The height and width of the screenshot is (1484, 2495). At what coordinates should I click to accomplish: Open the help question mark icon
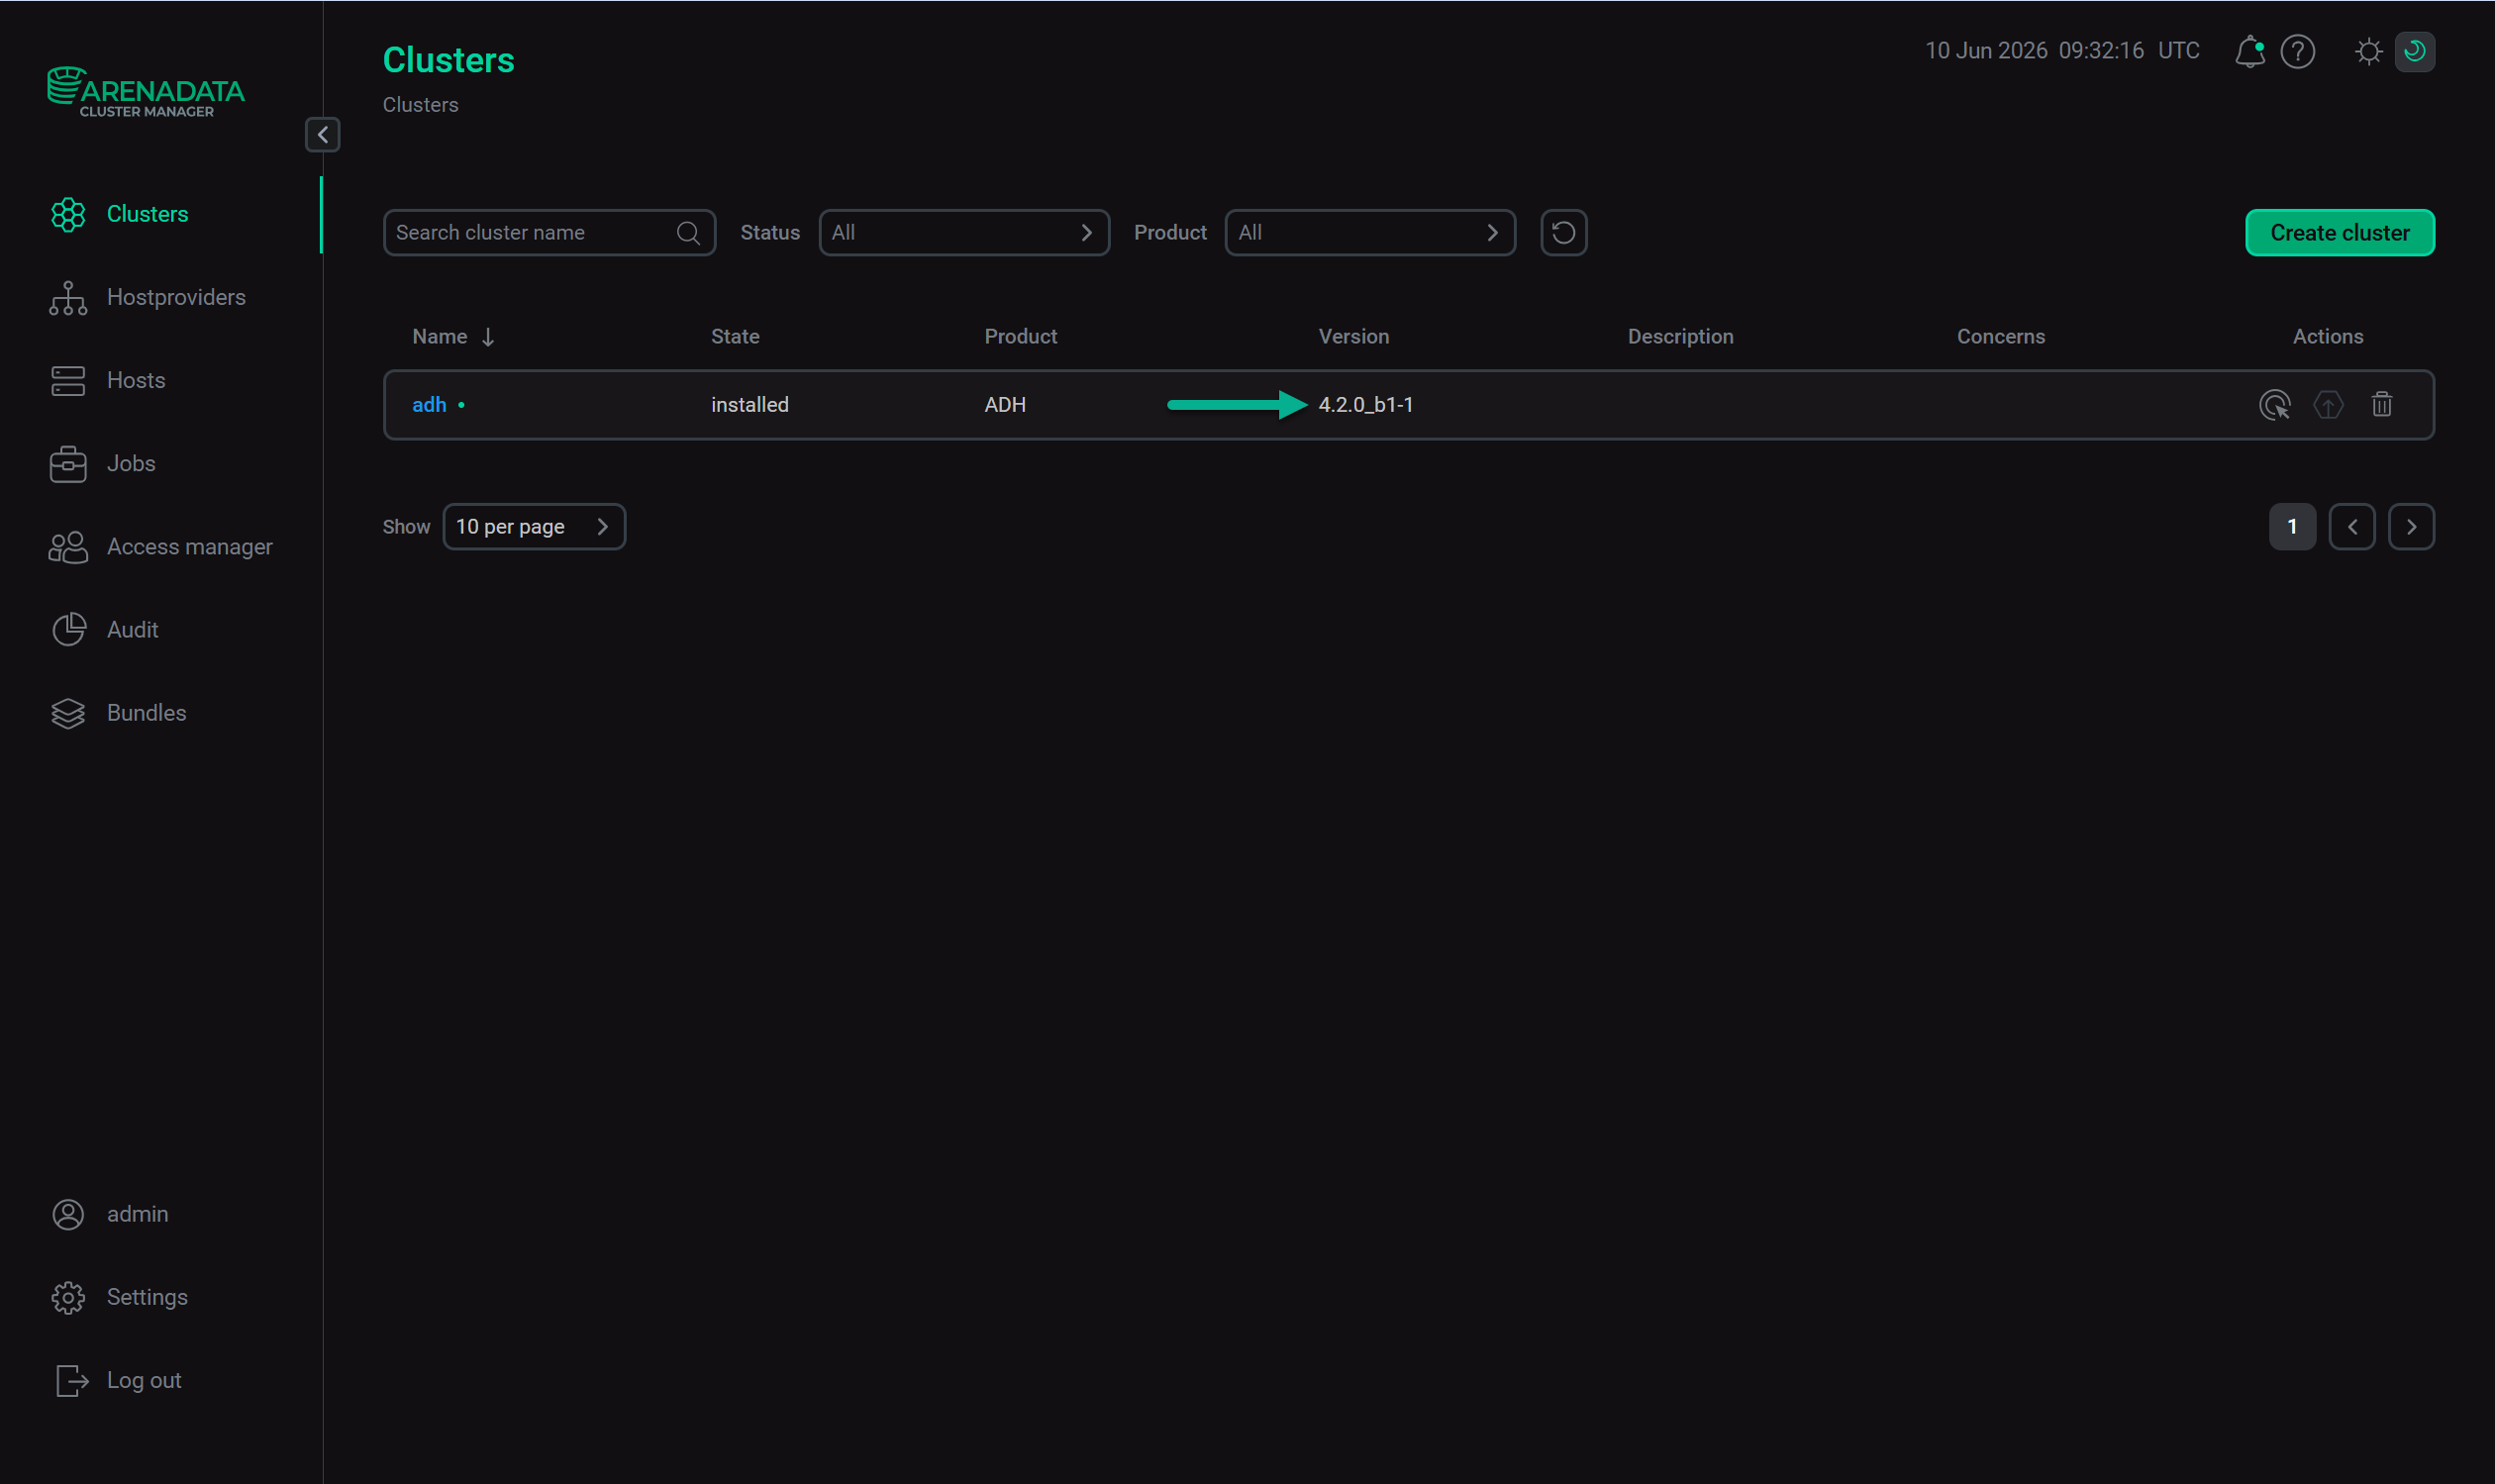coord(2297,51)
